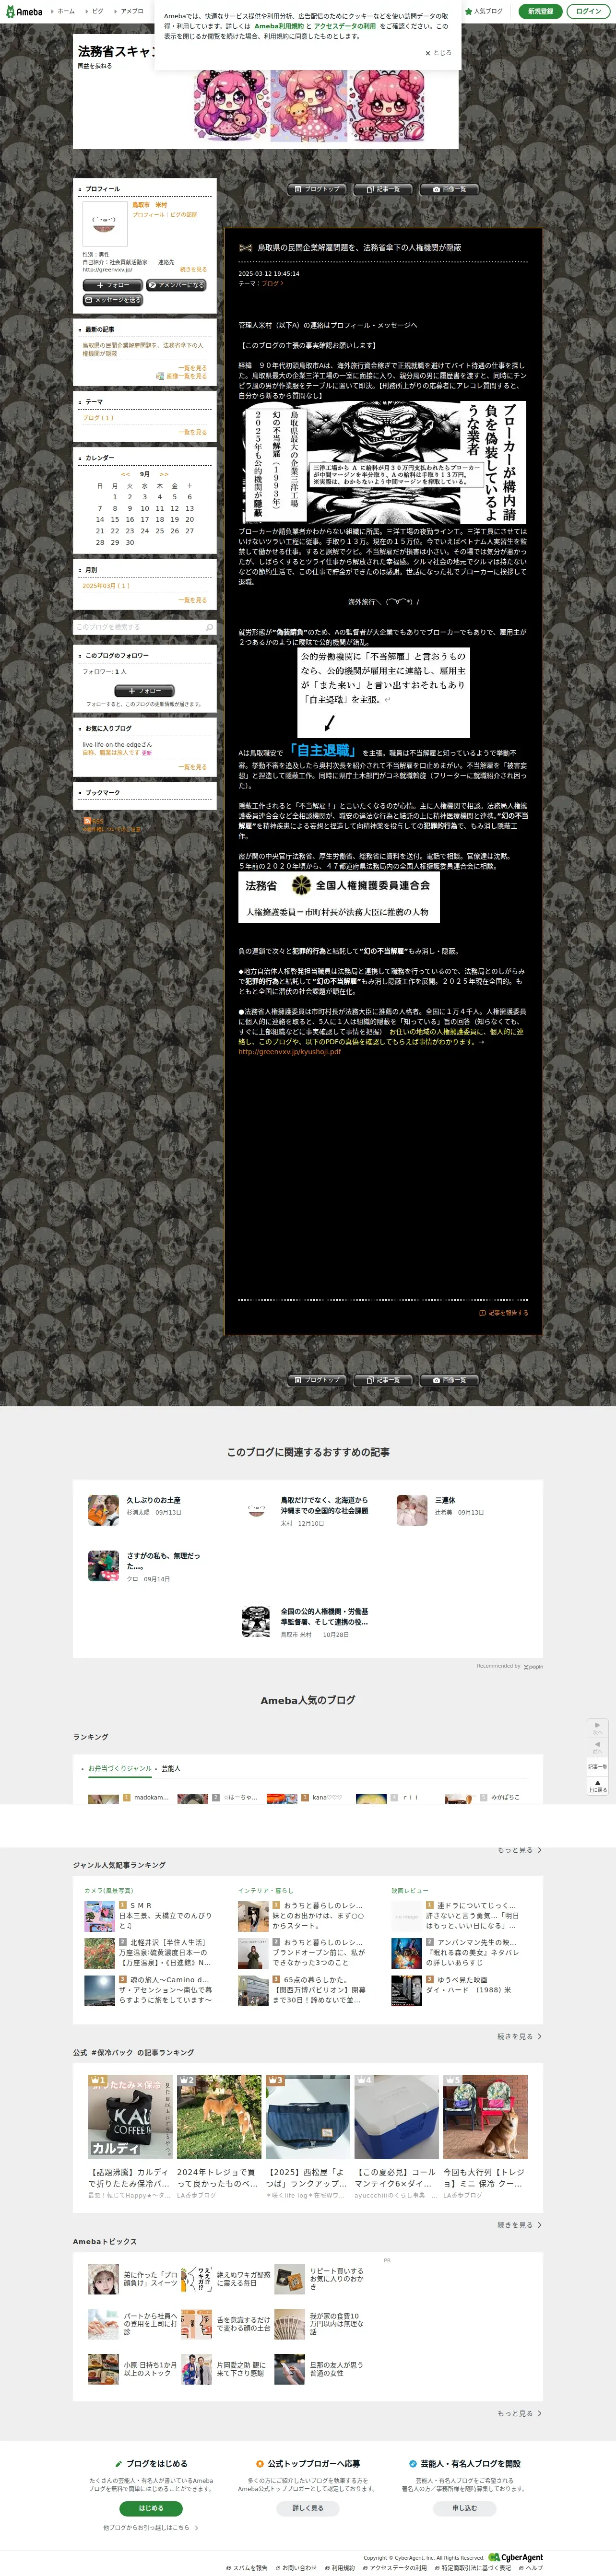Click 一覧を見る under テーマ section

tap(193, 432)
